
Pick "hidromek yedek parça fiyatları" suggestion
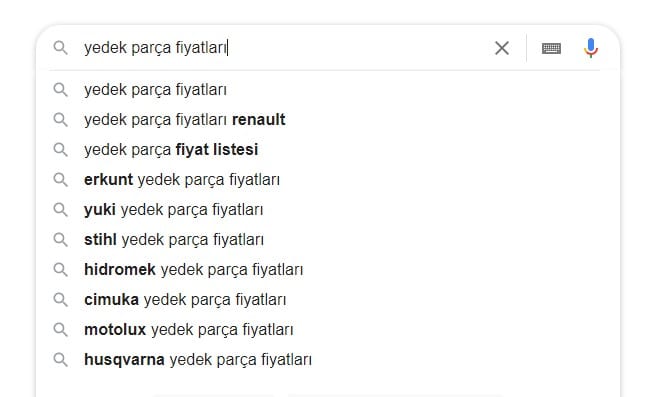(x=328, y=269)
